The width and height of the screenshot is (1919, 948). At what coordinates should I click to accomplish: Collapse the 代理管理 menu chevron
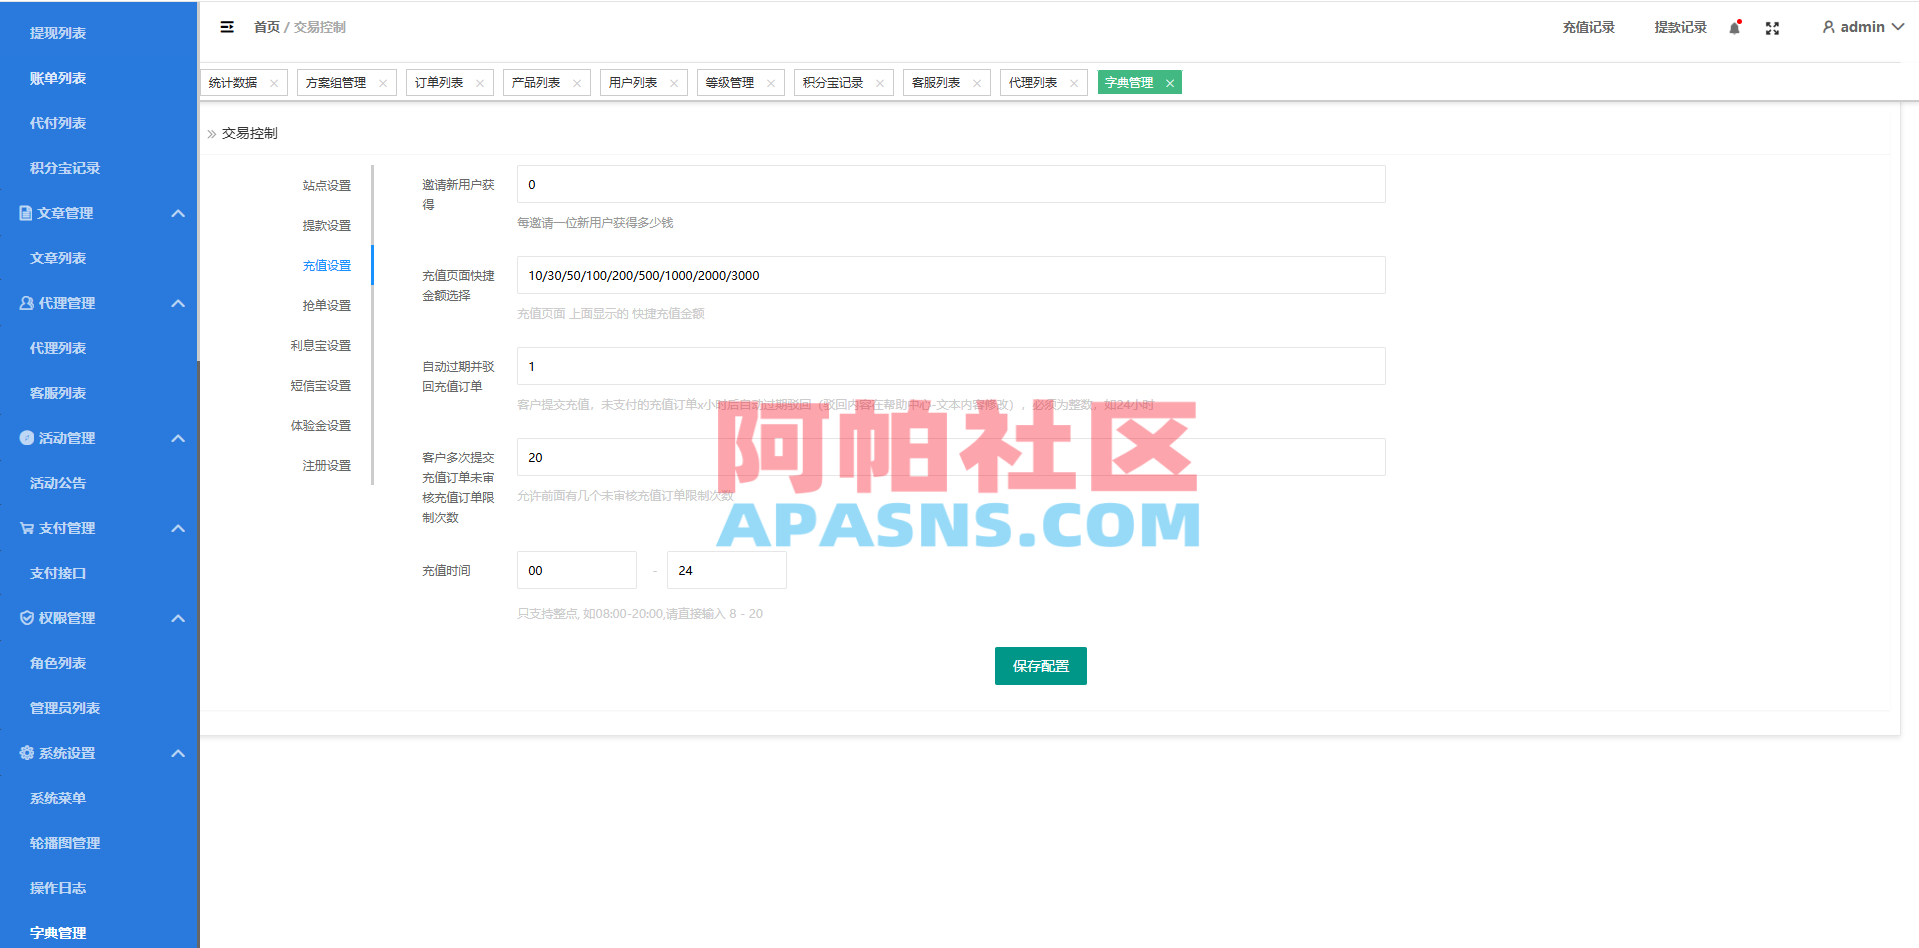(x=178, y=303)
